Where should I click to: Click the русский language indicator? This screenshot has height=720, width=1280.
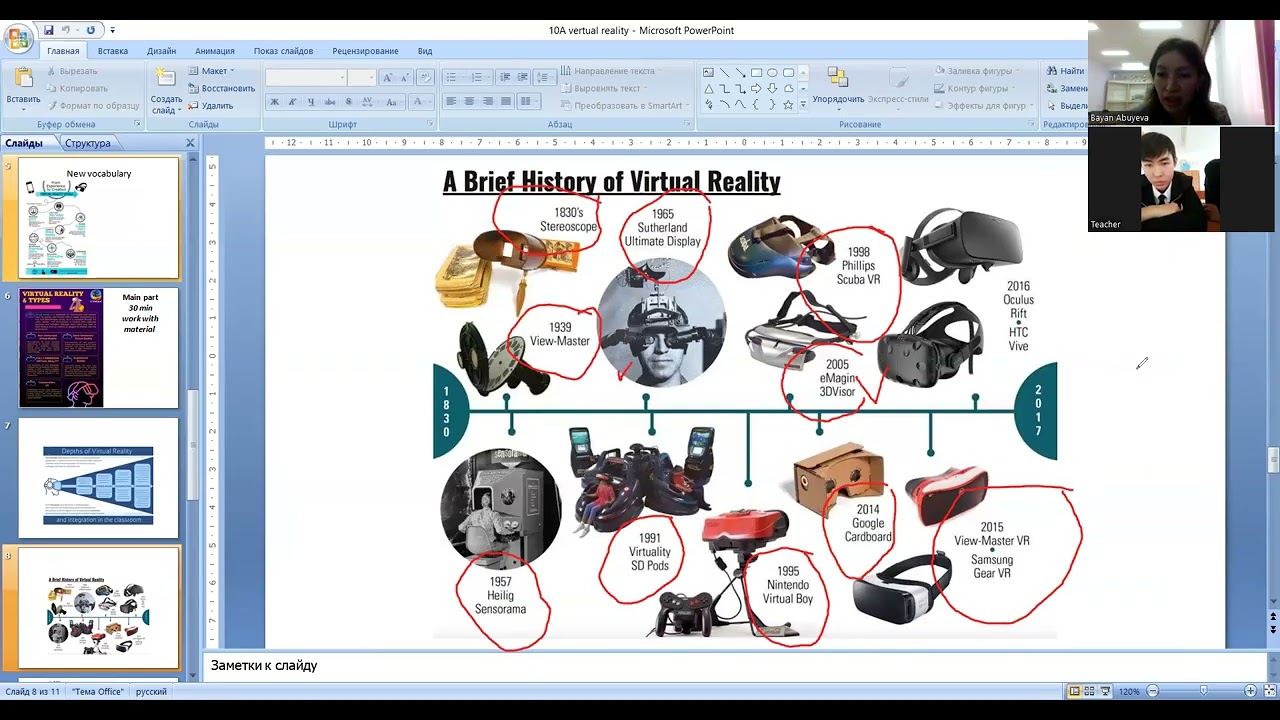(151, 692)
